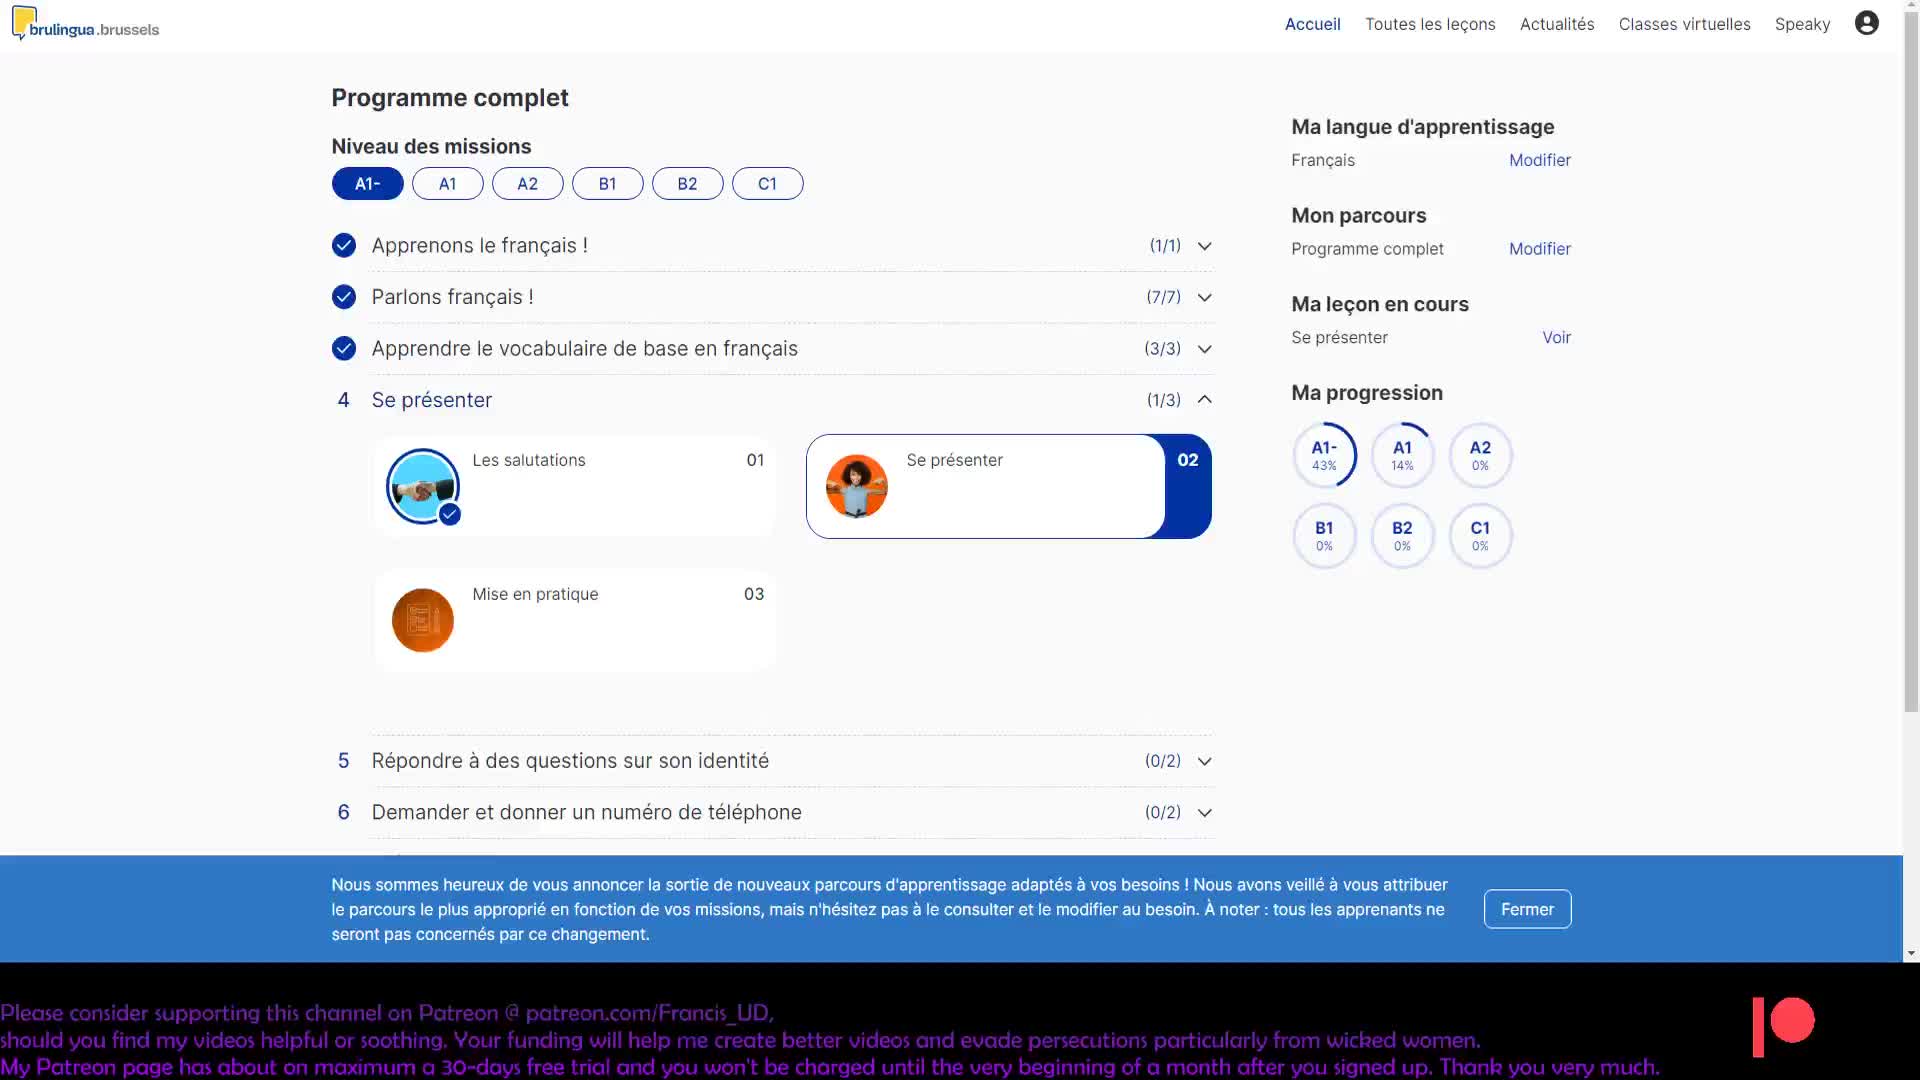Screen dimensions: 1920x1080
Task: Open Actualités menu item
Action: [1557, 24]
